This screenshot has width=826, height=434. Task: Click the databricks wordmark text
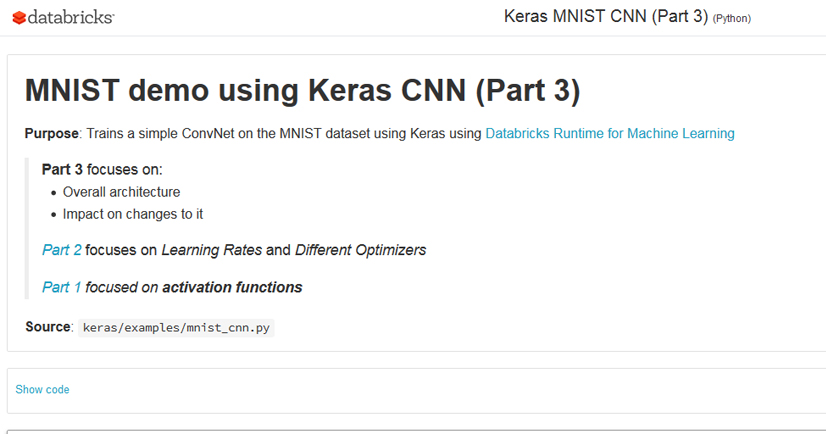pyautogui.click(x=71, y=18)
